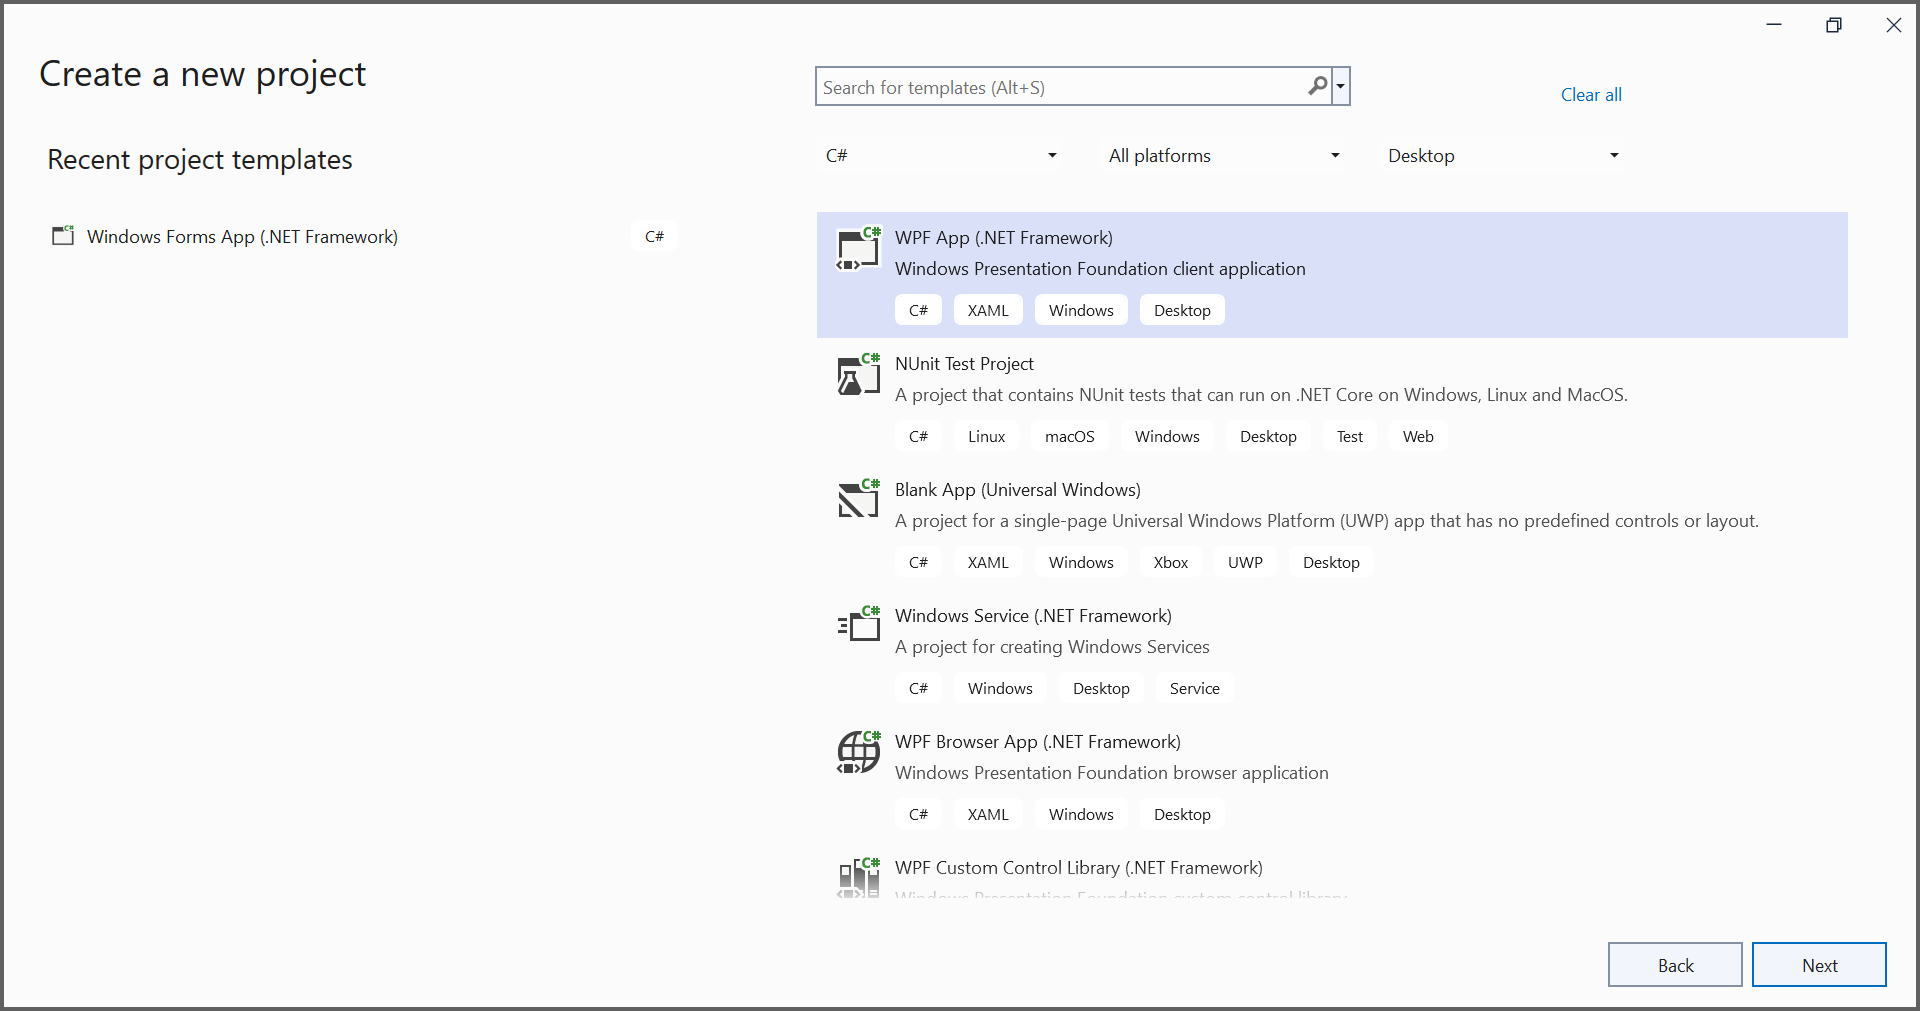Open the C# language filter dropdown

coord(940,156)
